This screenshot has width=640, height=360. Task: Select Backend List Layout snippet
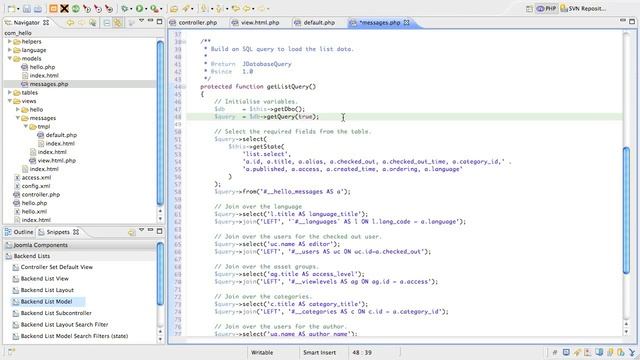(x=47, y=290)
